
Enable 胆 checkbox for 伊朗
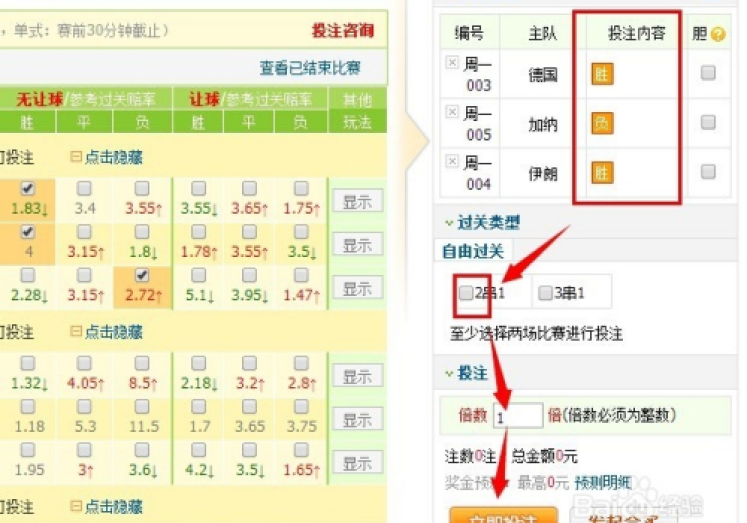coord(708,171)
